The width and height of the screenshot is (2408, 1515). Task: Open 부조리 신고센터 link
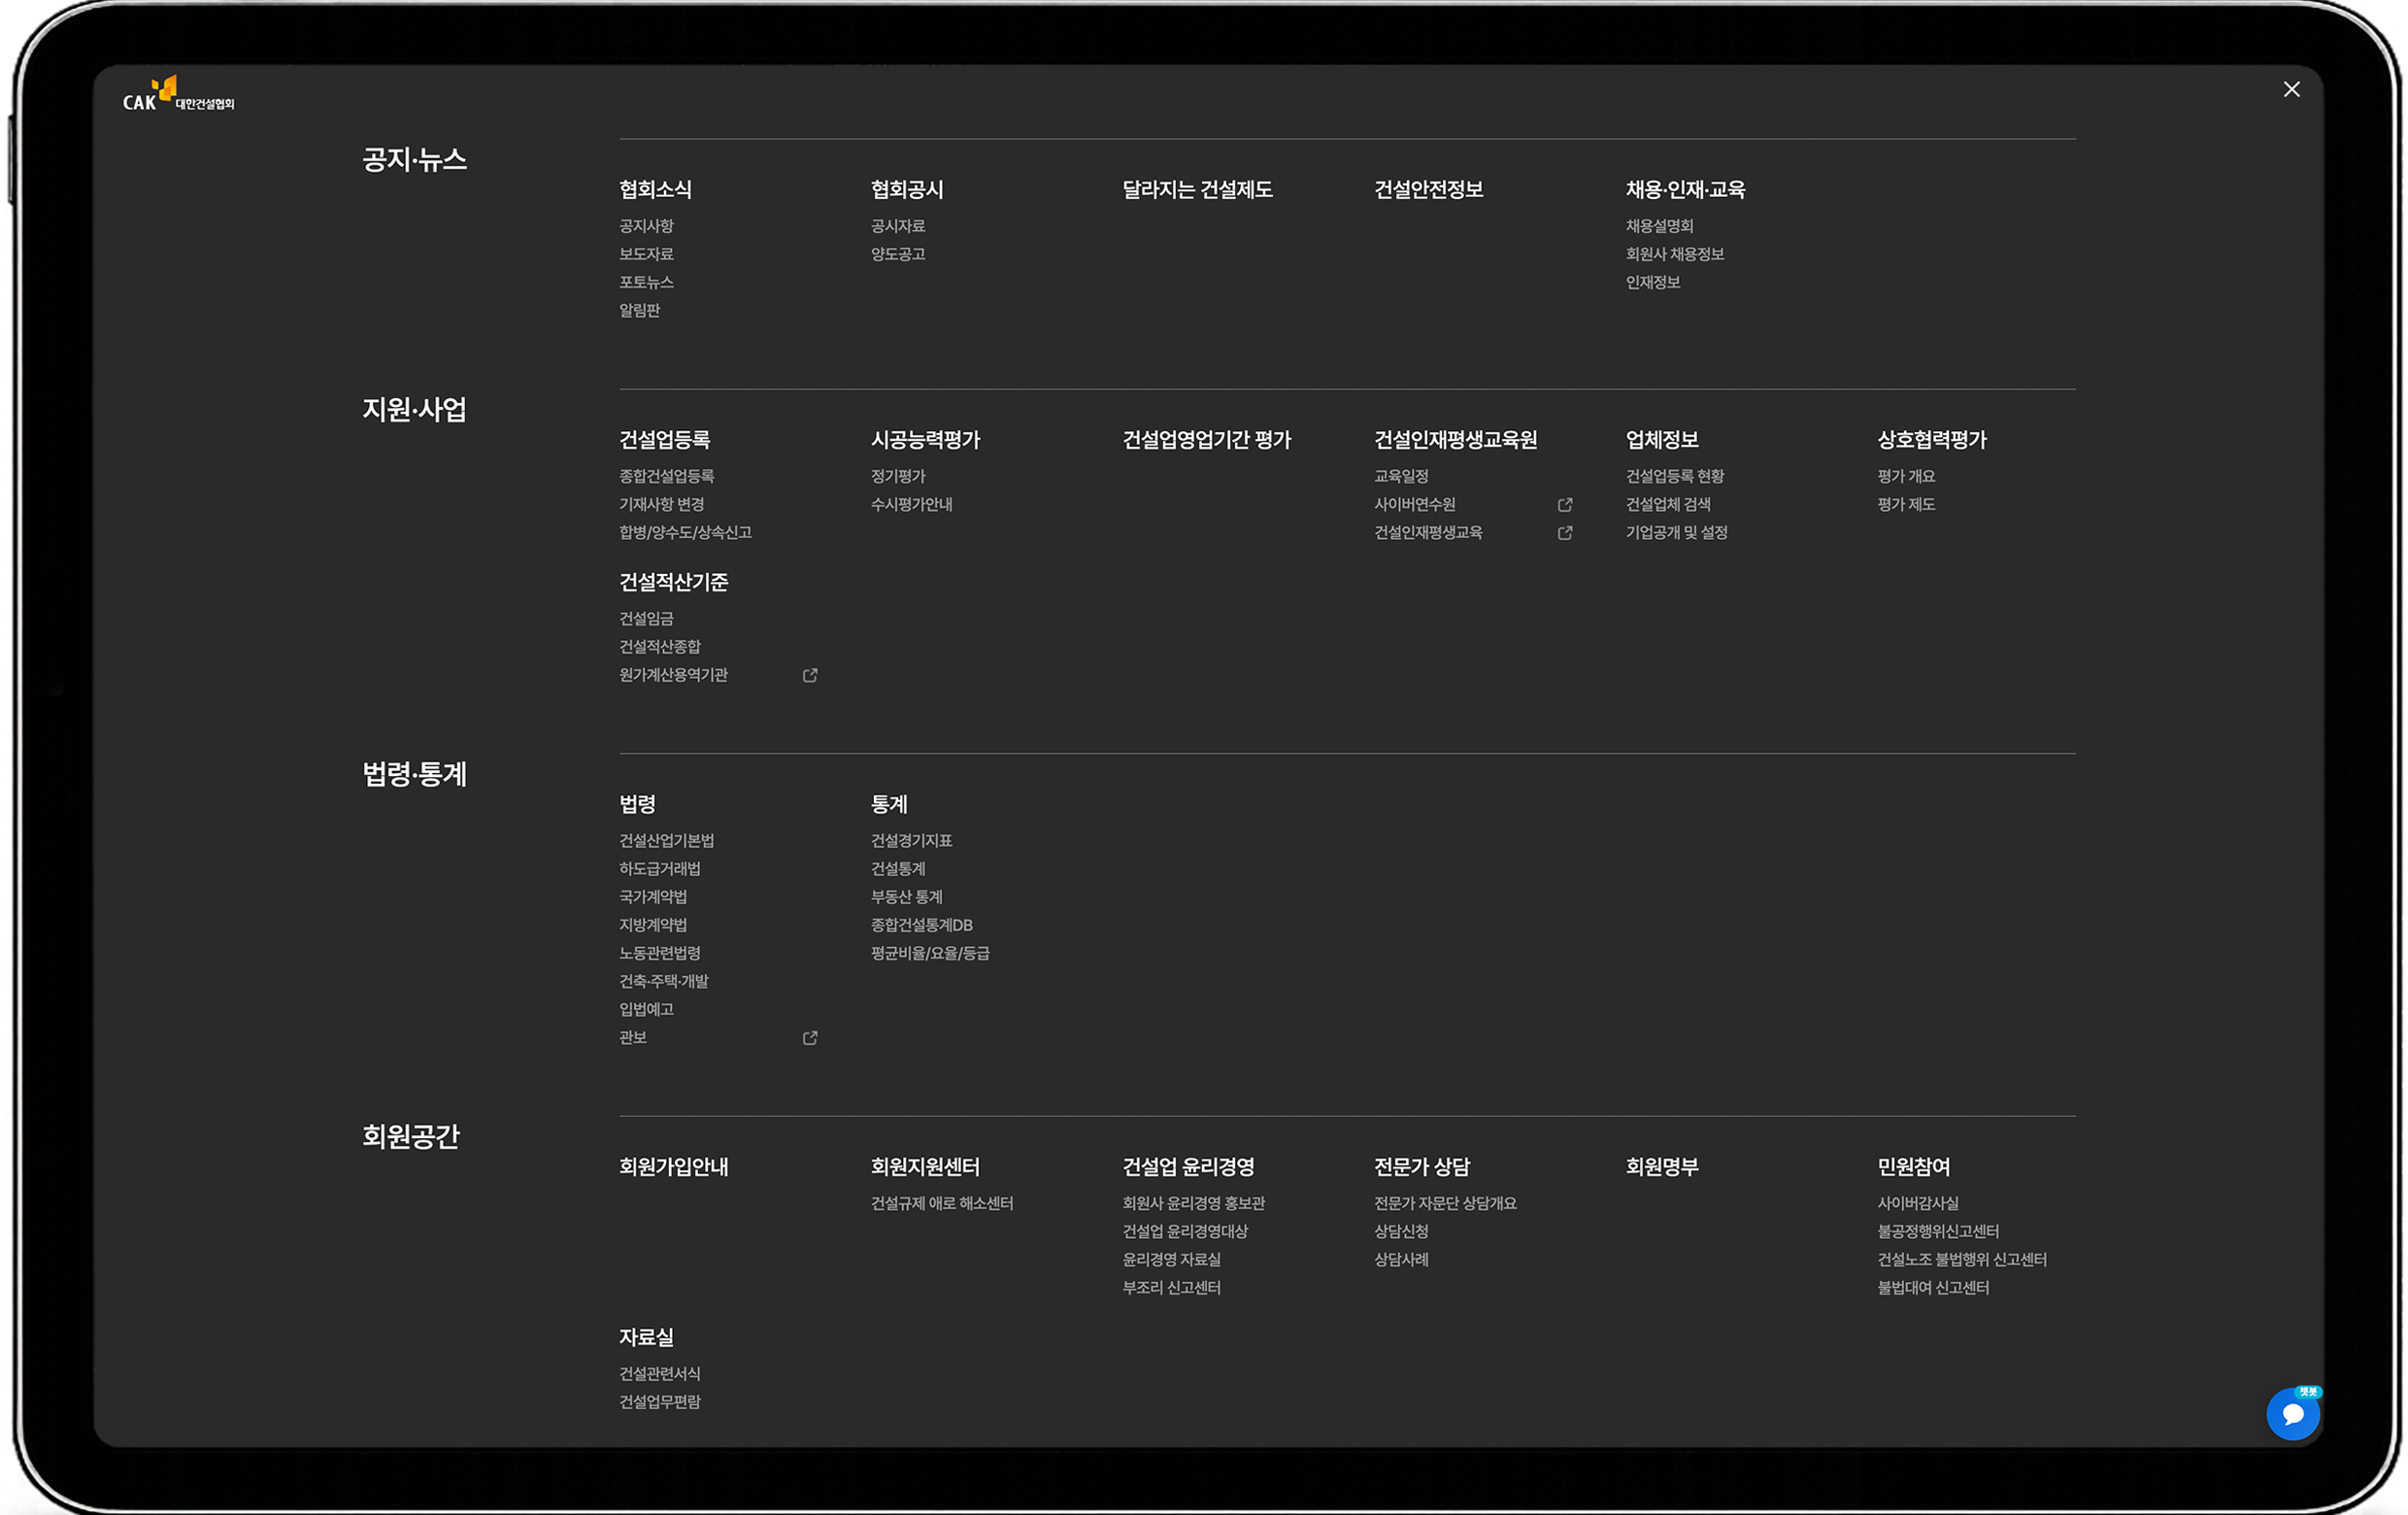tap(1171, 1288)
